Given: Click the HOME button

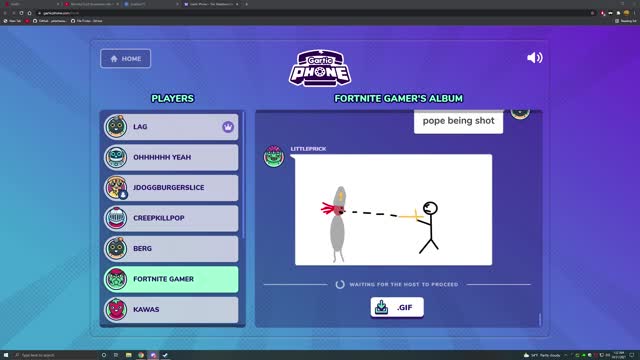Looking at the screenshot, I should [x=125, y=58].
